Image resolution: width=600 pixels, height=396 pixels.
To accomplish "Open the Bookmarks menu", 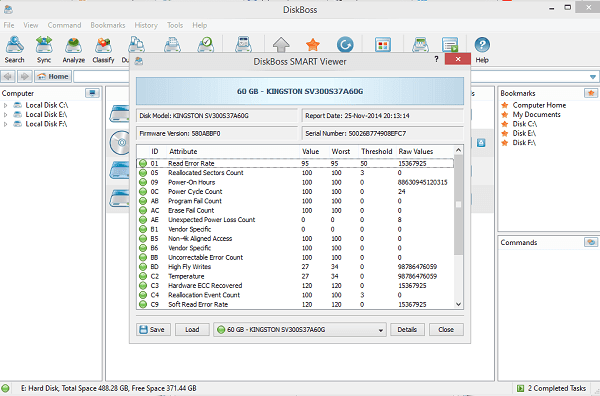I will pyautogui.click(x=108, y=25).
